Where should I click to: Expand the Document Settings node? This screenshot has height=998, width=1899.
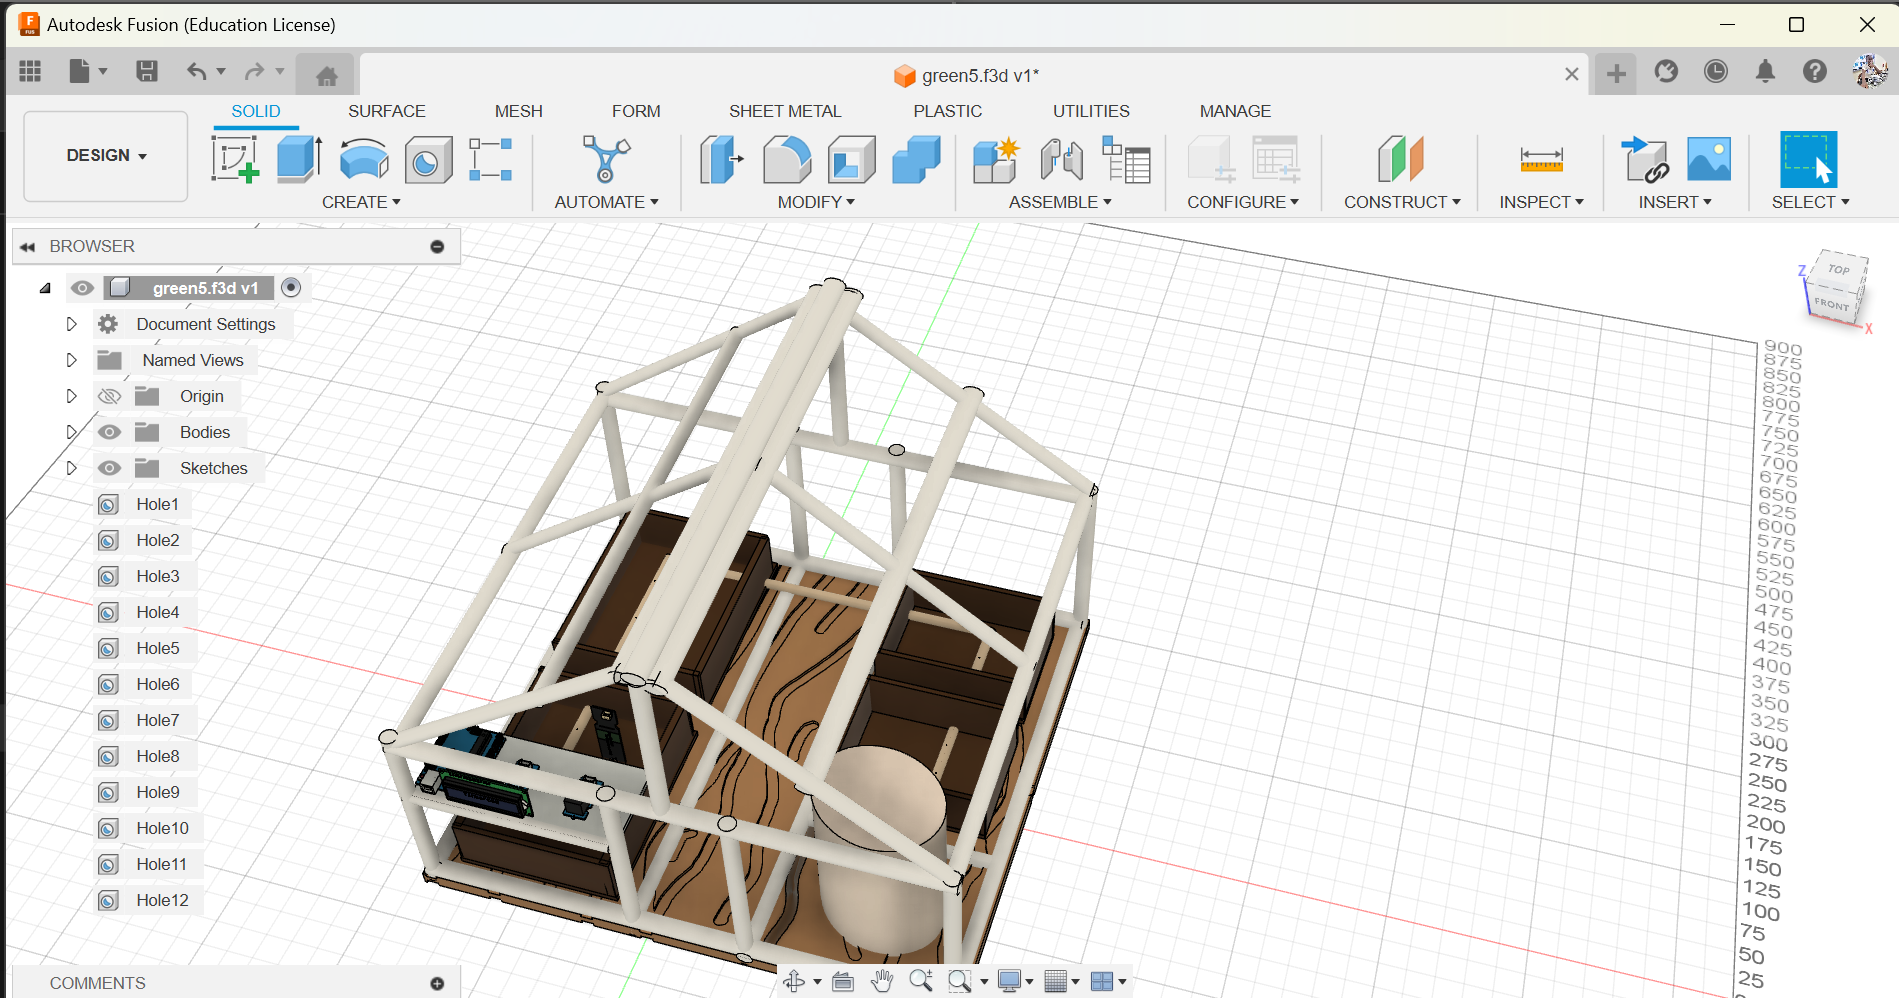(71, 324)
